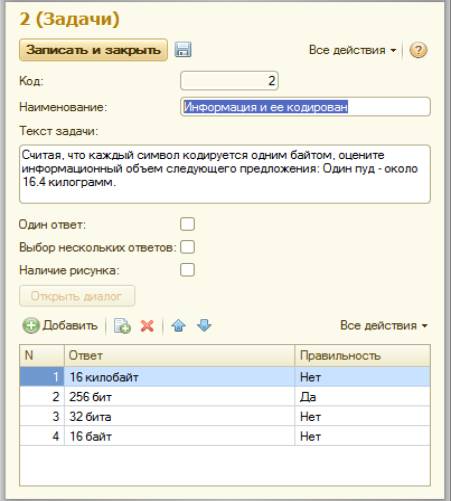Select the row '16 байт'

point(225,436)
